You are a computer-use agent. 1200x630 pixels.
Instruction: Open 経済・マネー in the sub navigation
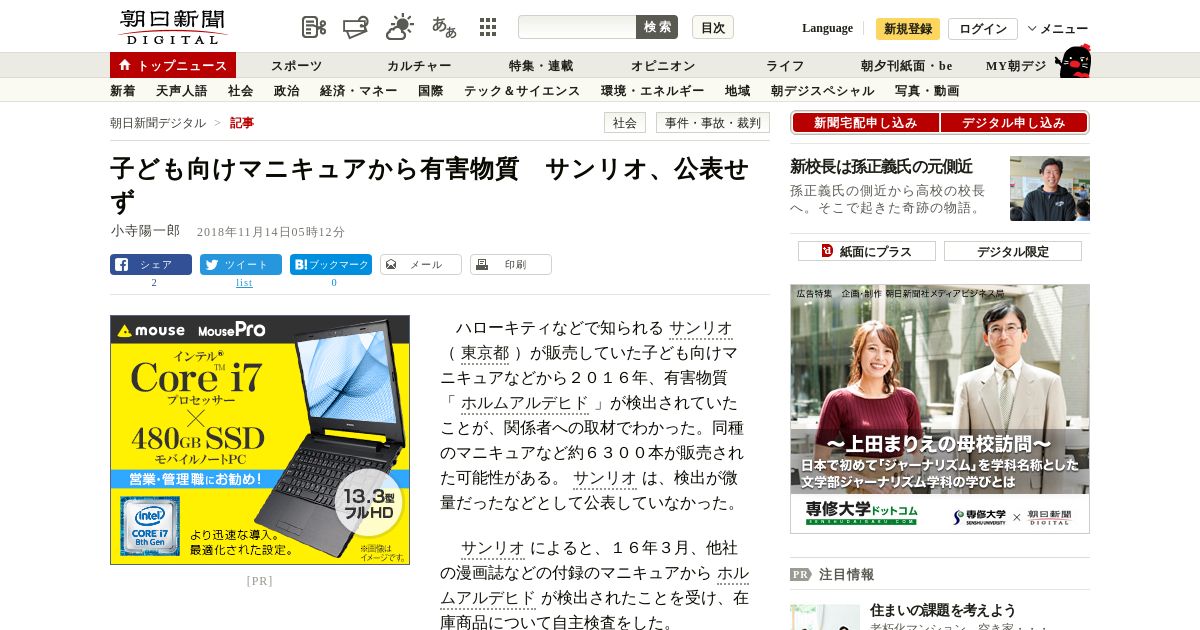(359, 90)
